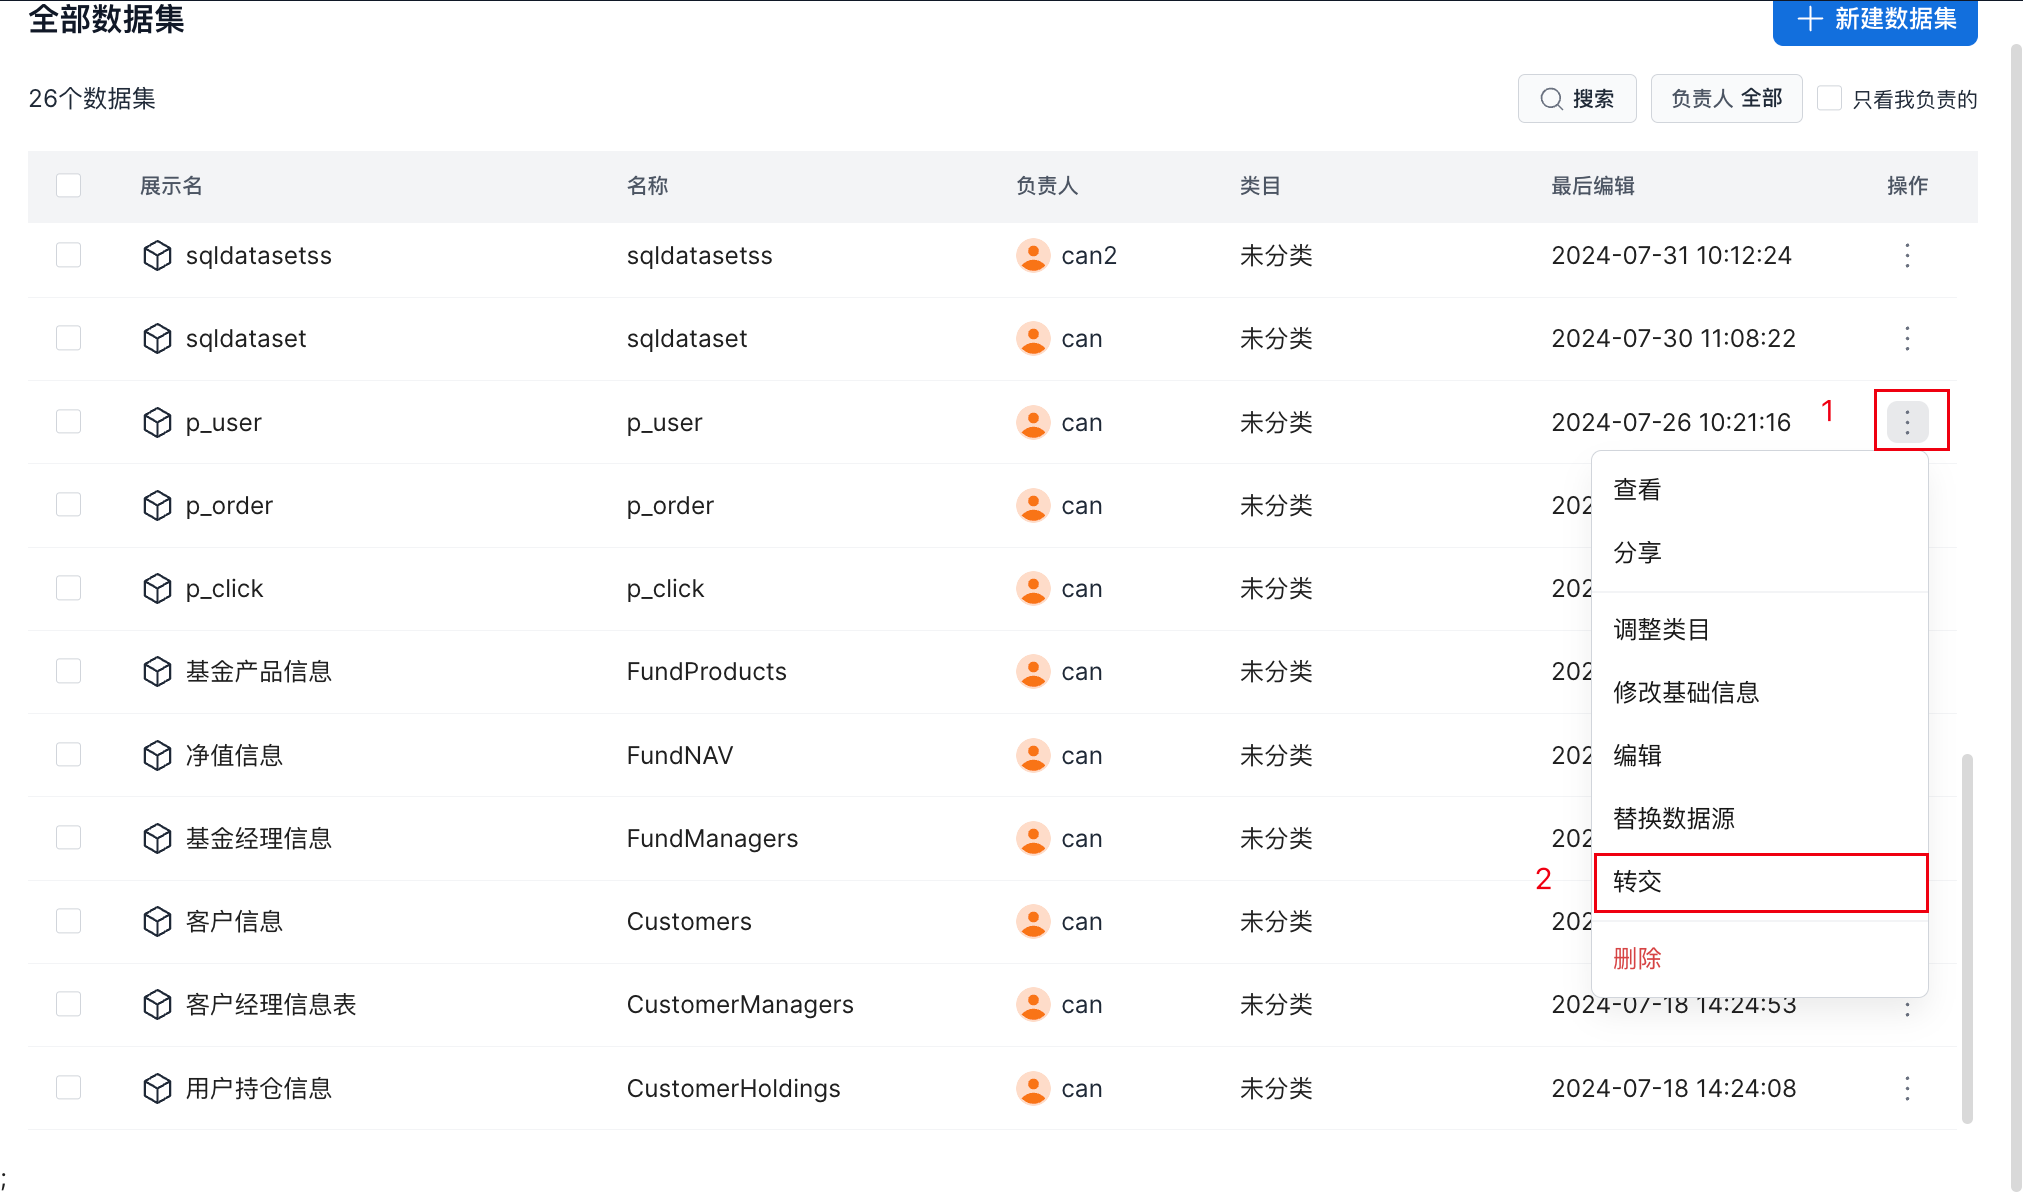2023x1195 pixels.
Task: Click the dataset cube icon for 客户信息
Action: (157, 921)
